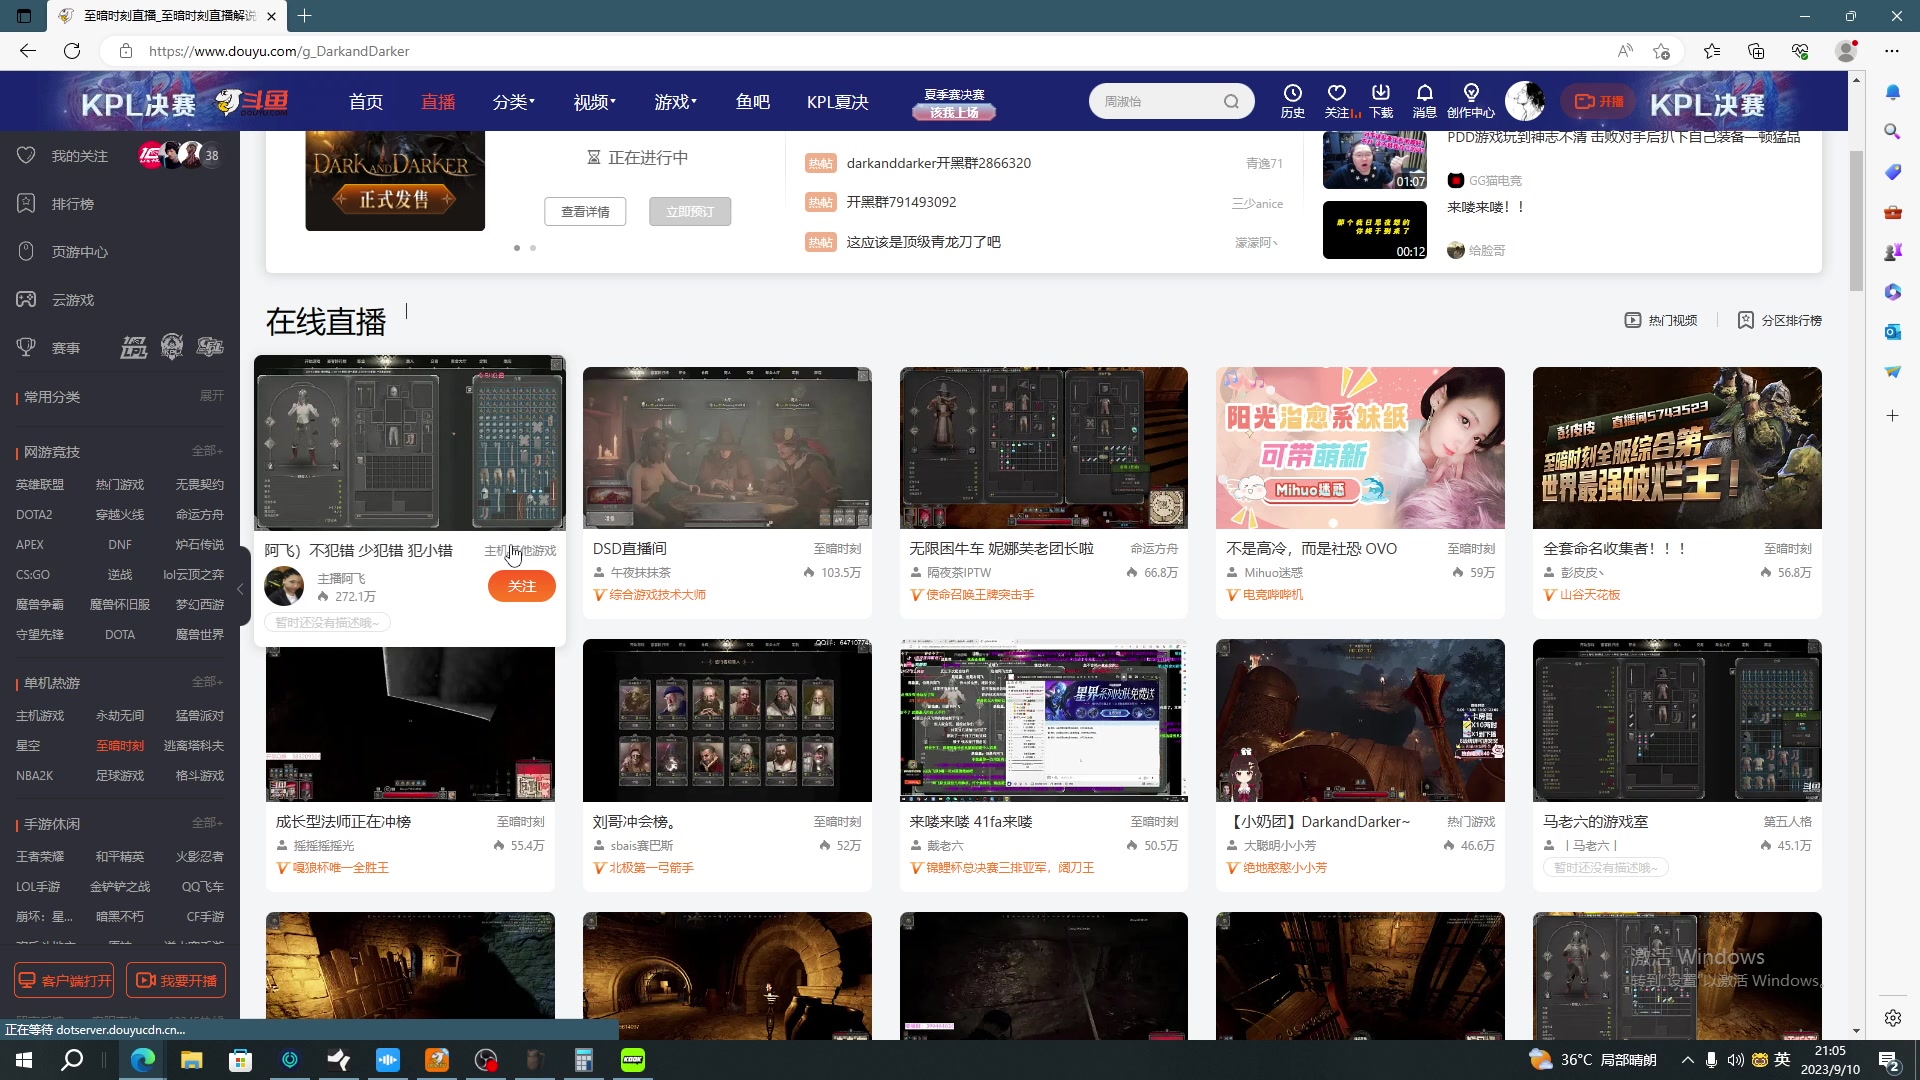Play the 01:07 video thumbnail
The width and height of the screenshot is (1920, 1080).
click(1375, 160)
